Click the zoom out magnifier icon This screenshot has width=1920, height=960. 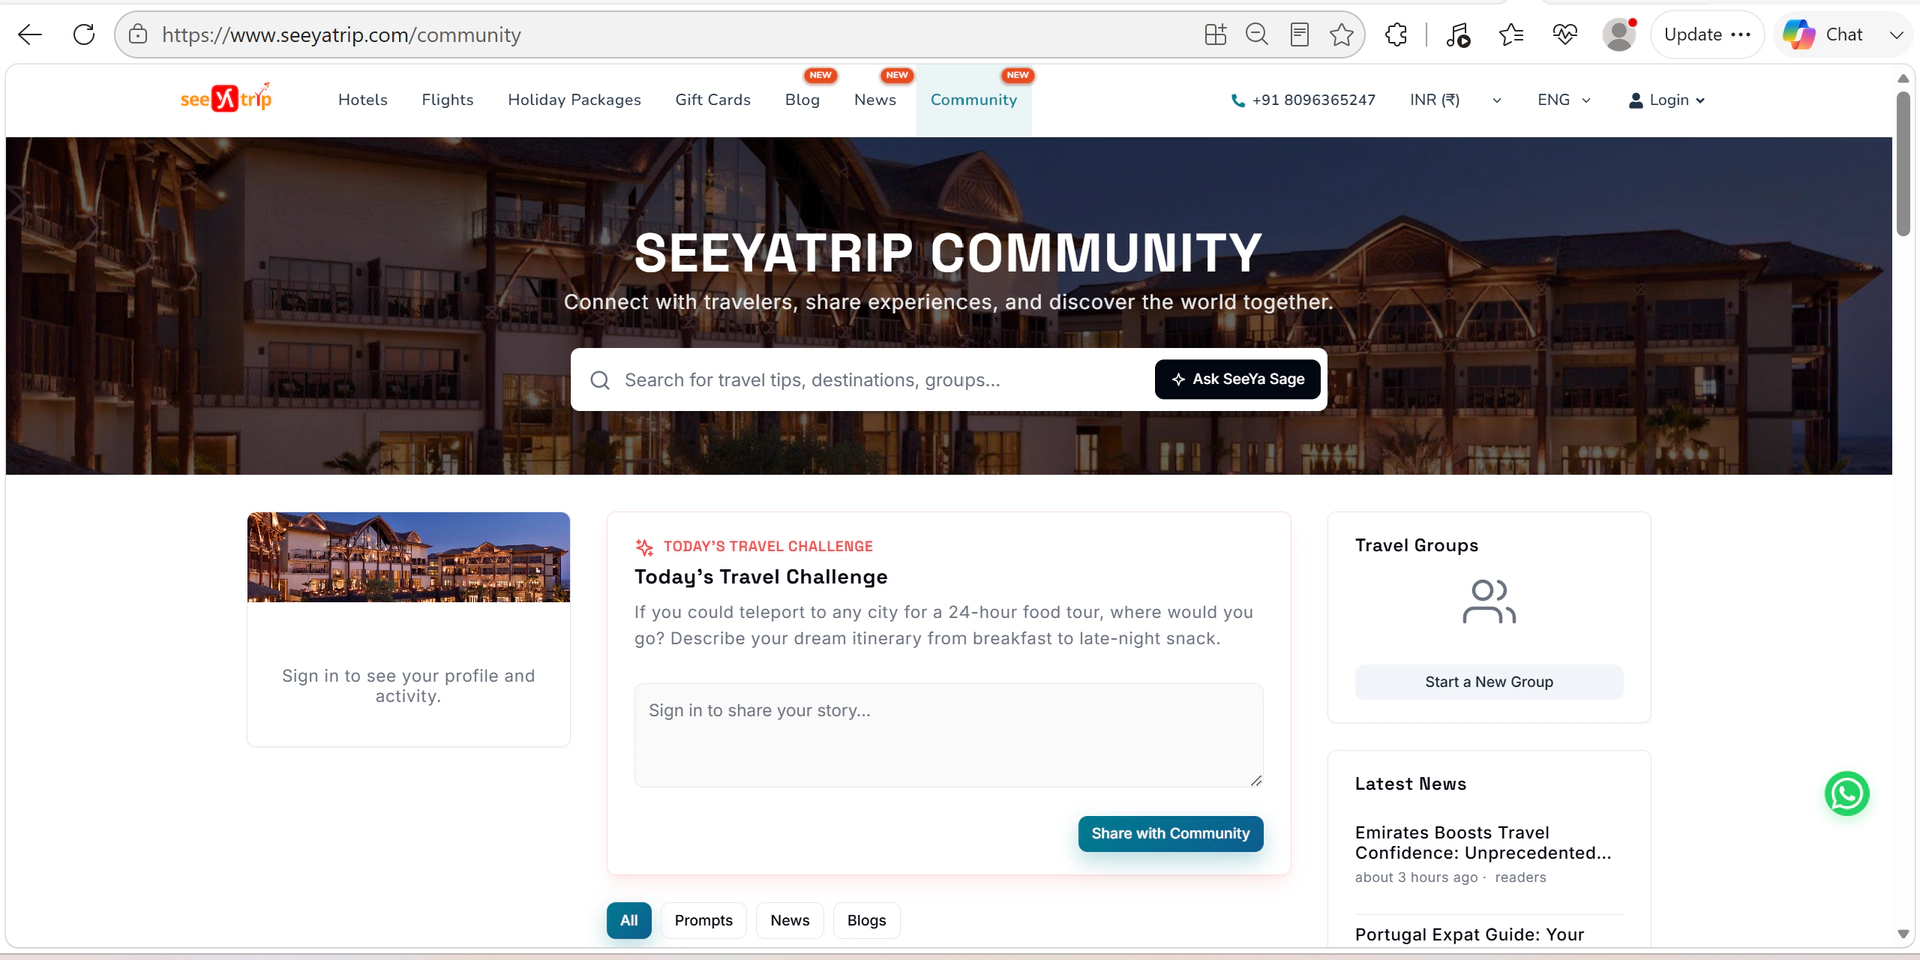coord(1257,35)
